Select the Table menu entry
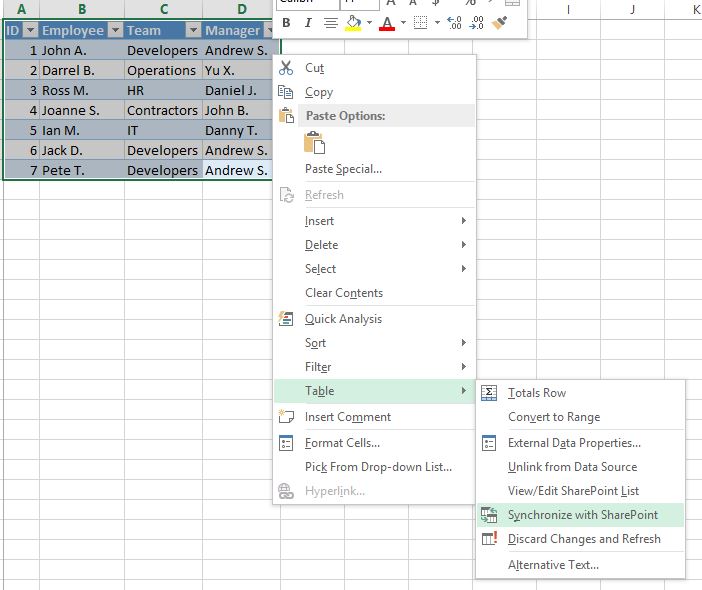The height and width of the screenshot is (590, 702). click(x=374, y=391)
